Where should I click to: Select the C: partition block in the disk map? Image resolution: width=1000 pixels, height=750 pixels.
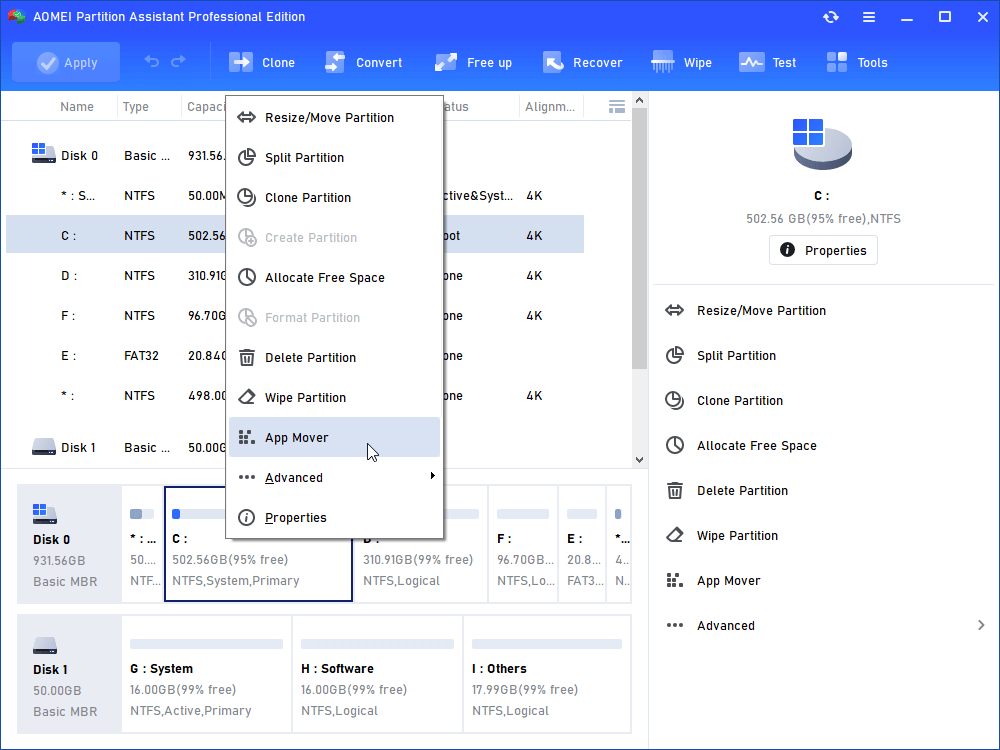[x=258, y=544]
